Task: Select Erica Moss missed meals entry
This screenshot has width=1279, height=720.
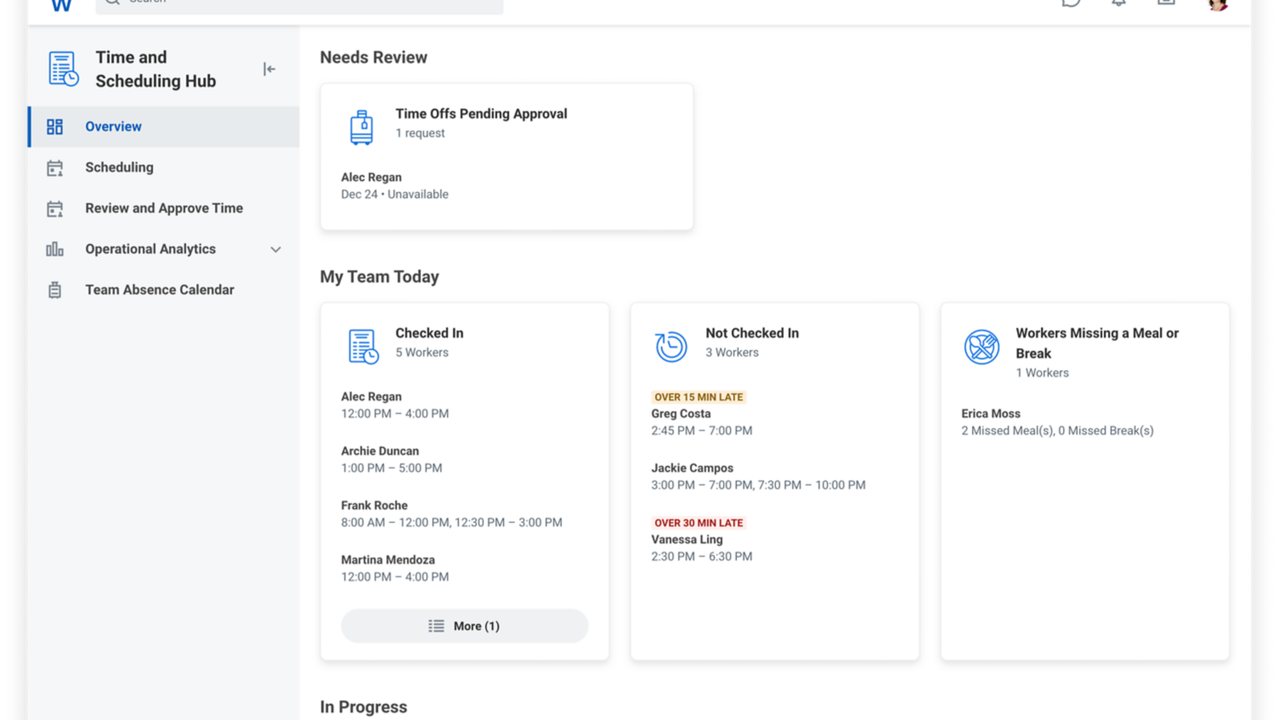Action: [x=1056, y=422]
